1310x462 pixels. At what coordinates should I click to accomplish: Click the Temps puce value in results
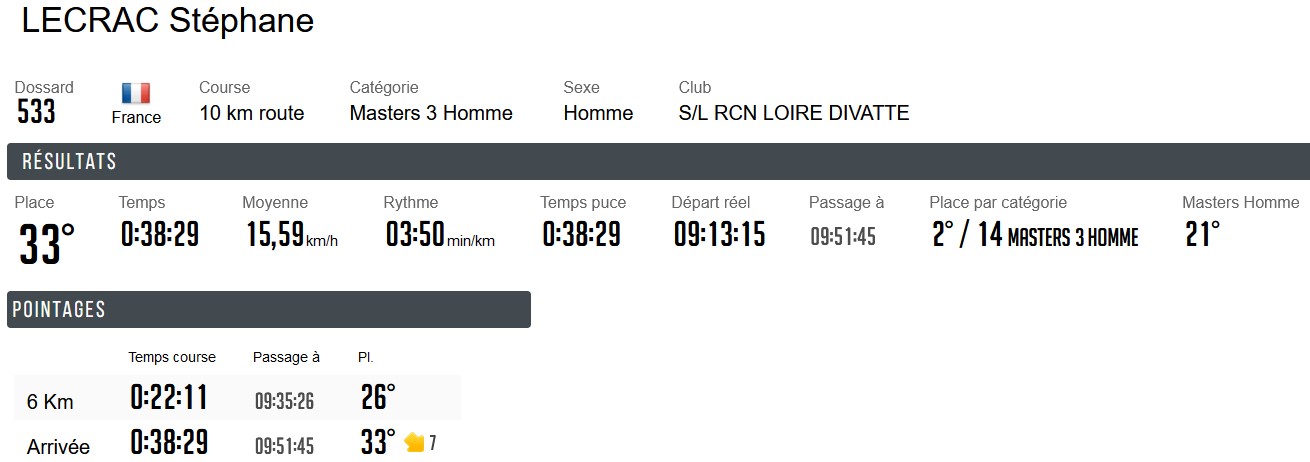pyautogui.click(x=581, y=235)
